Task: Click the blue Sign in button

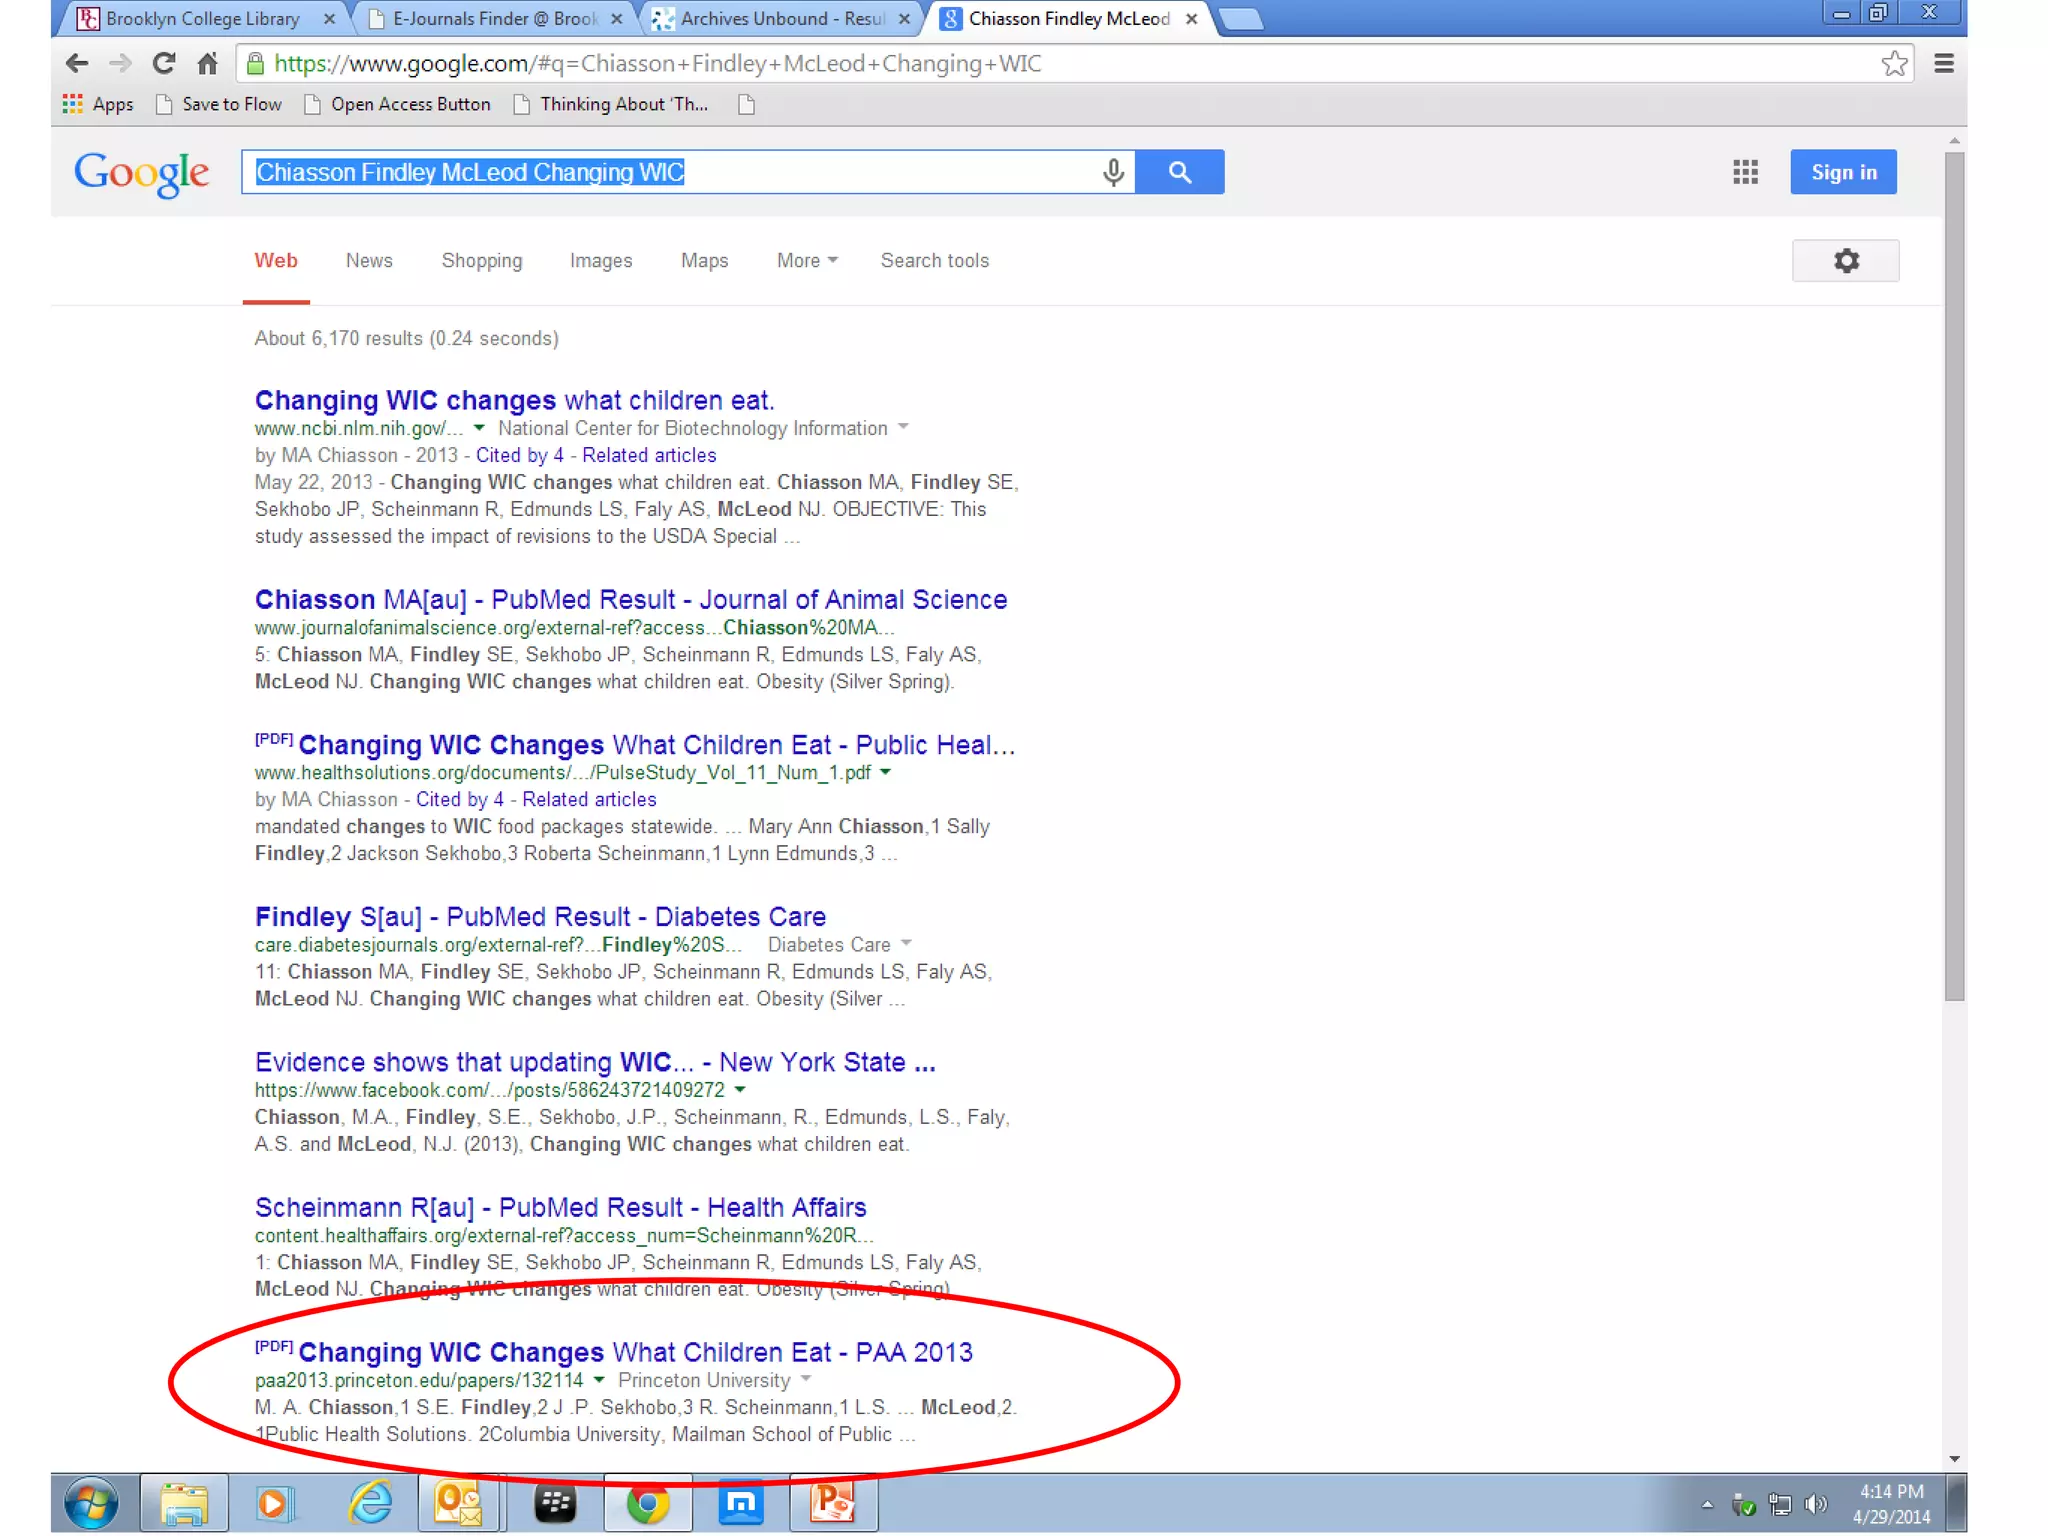Action: [1842, 172]
